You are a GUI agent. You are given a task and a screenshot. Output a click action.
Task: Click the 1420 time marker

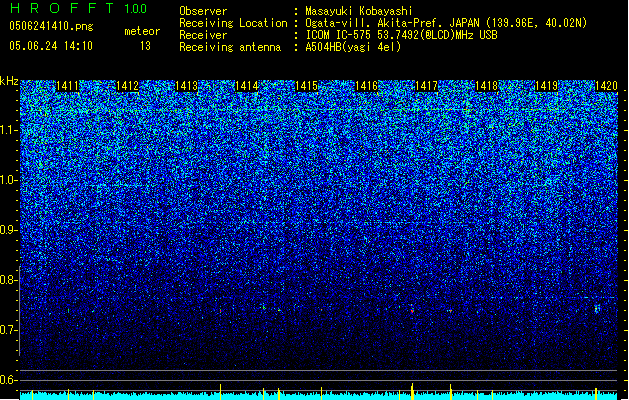[x=606, y=86]
